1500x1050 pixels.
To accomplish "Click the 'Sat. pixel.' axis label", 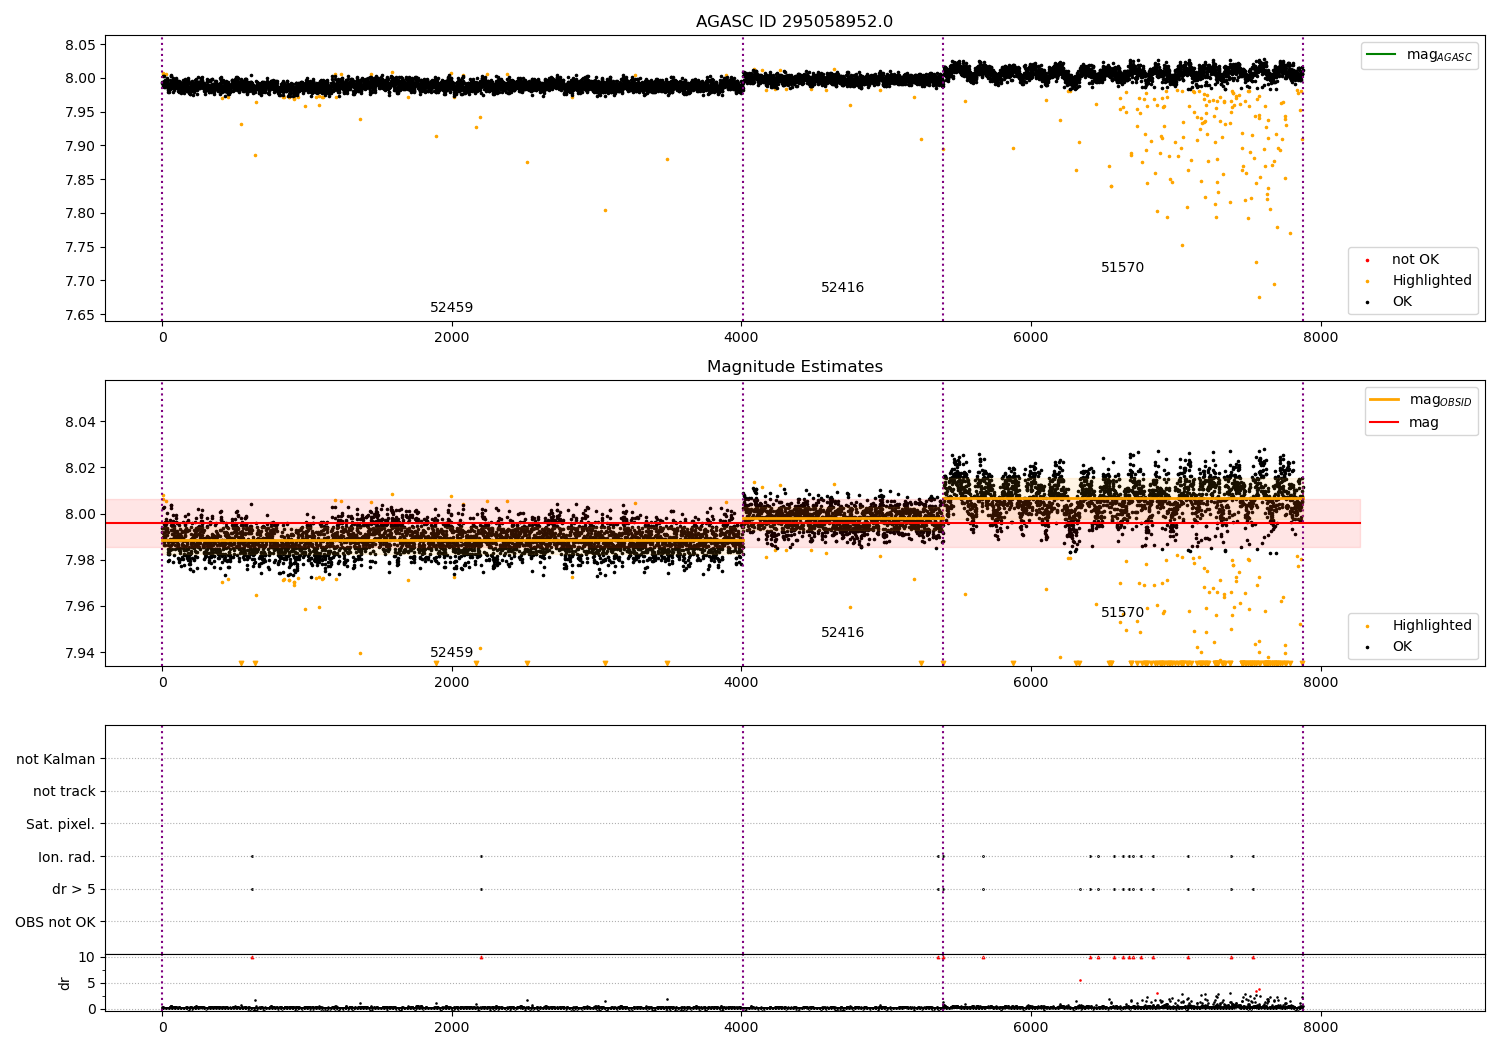I will [61, 825].
